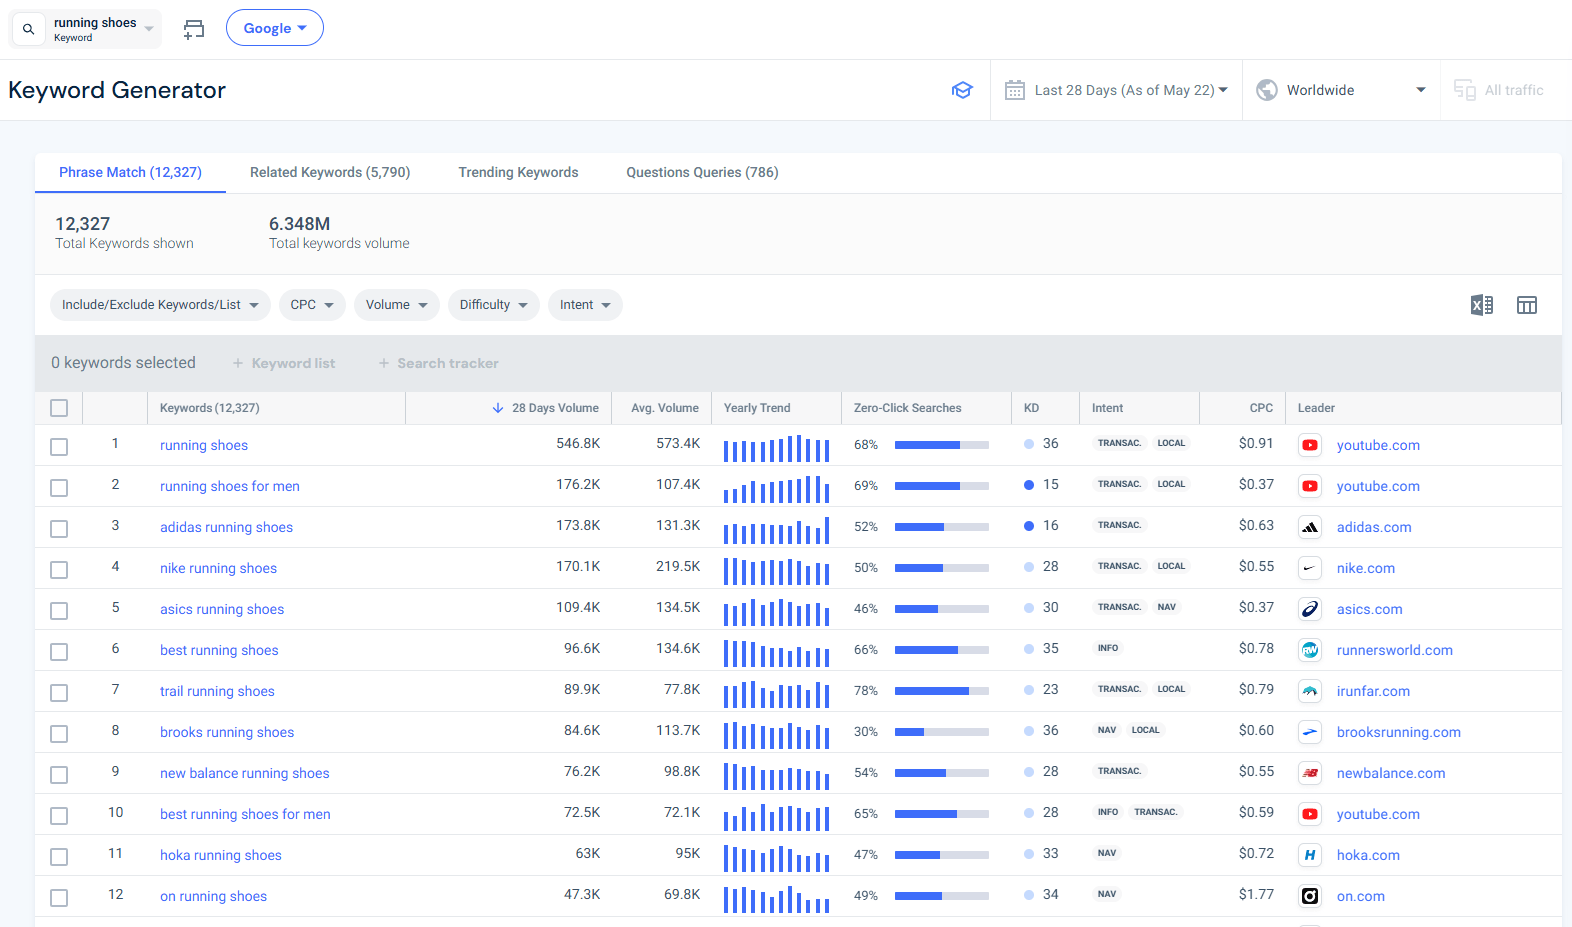Click the Runner's World leader logo
Viewport: 1572px width, 927px height.
1310,650
